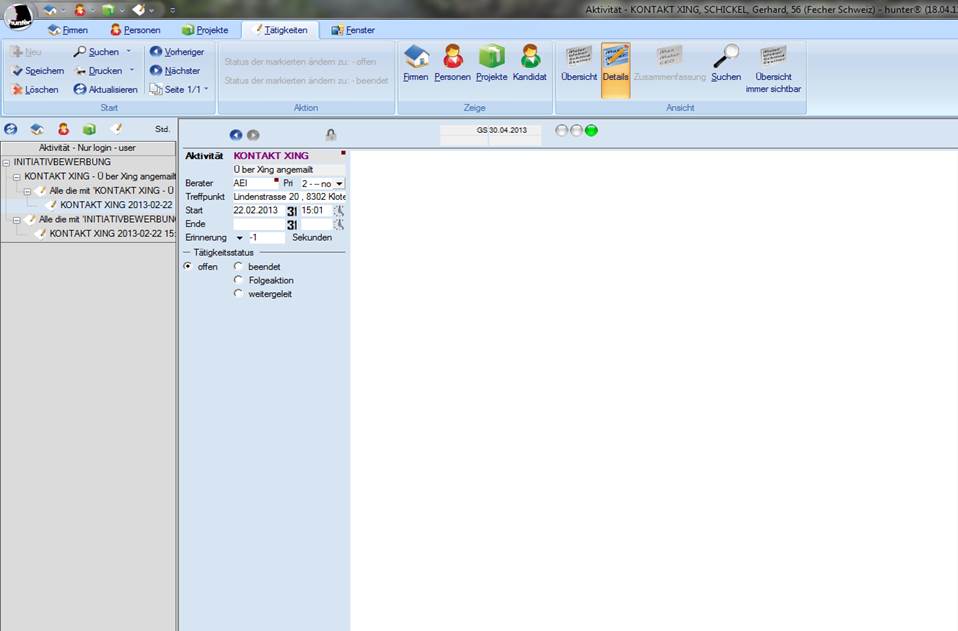Open the Seite 1/1 page dropdown

point(179,90)
